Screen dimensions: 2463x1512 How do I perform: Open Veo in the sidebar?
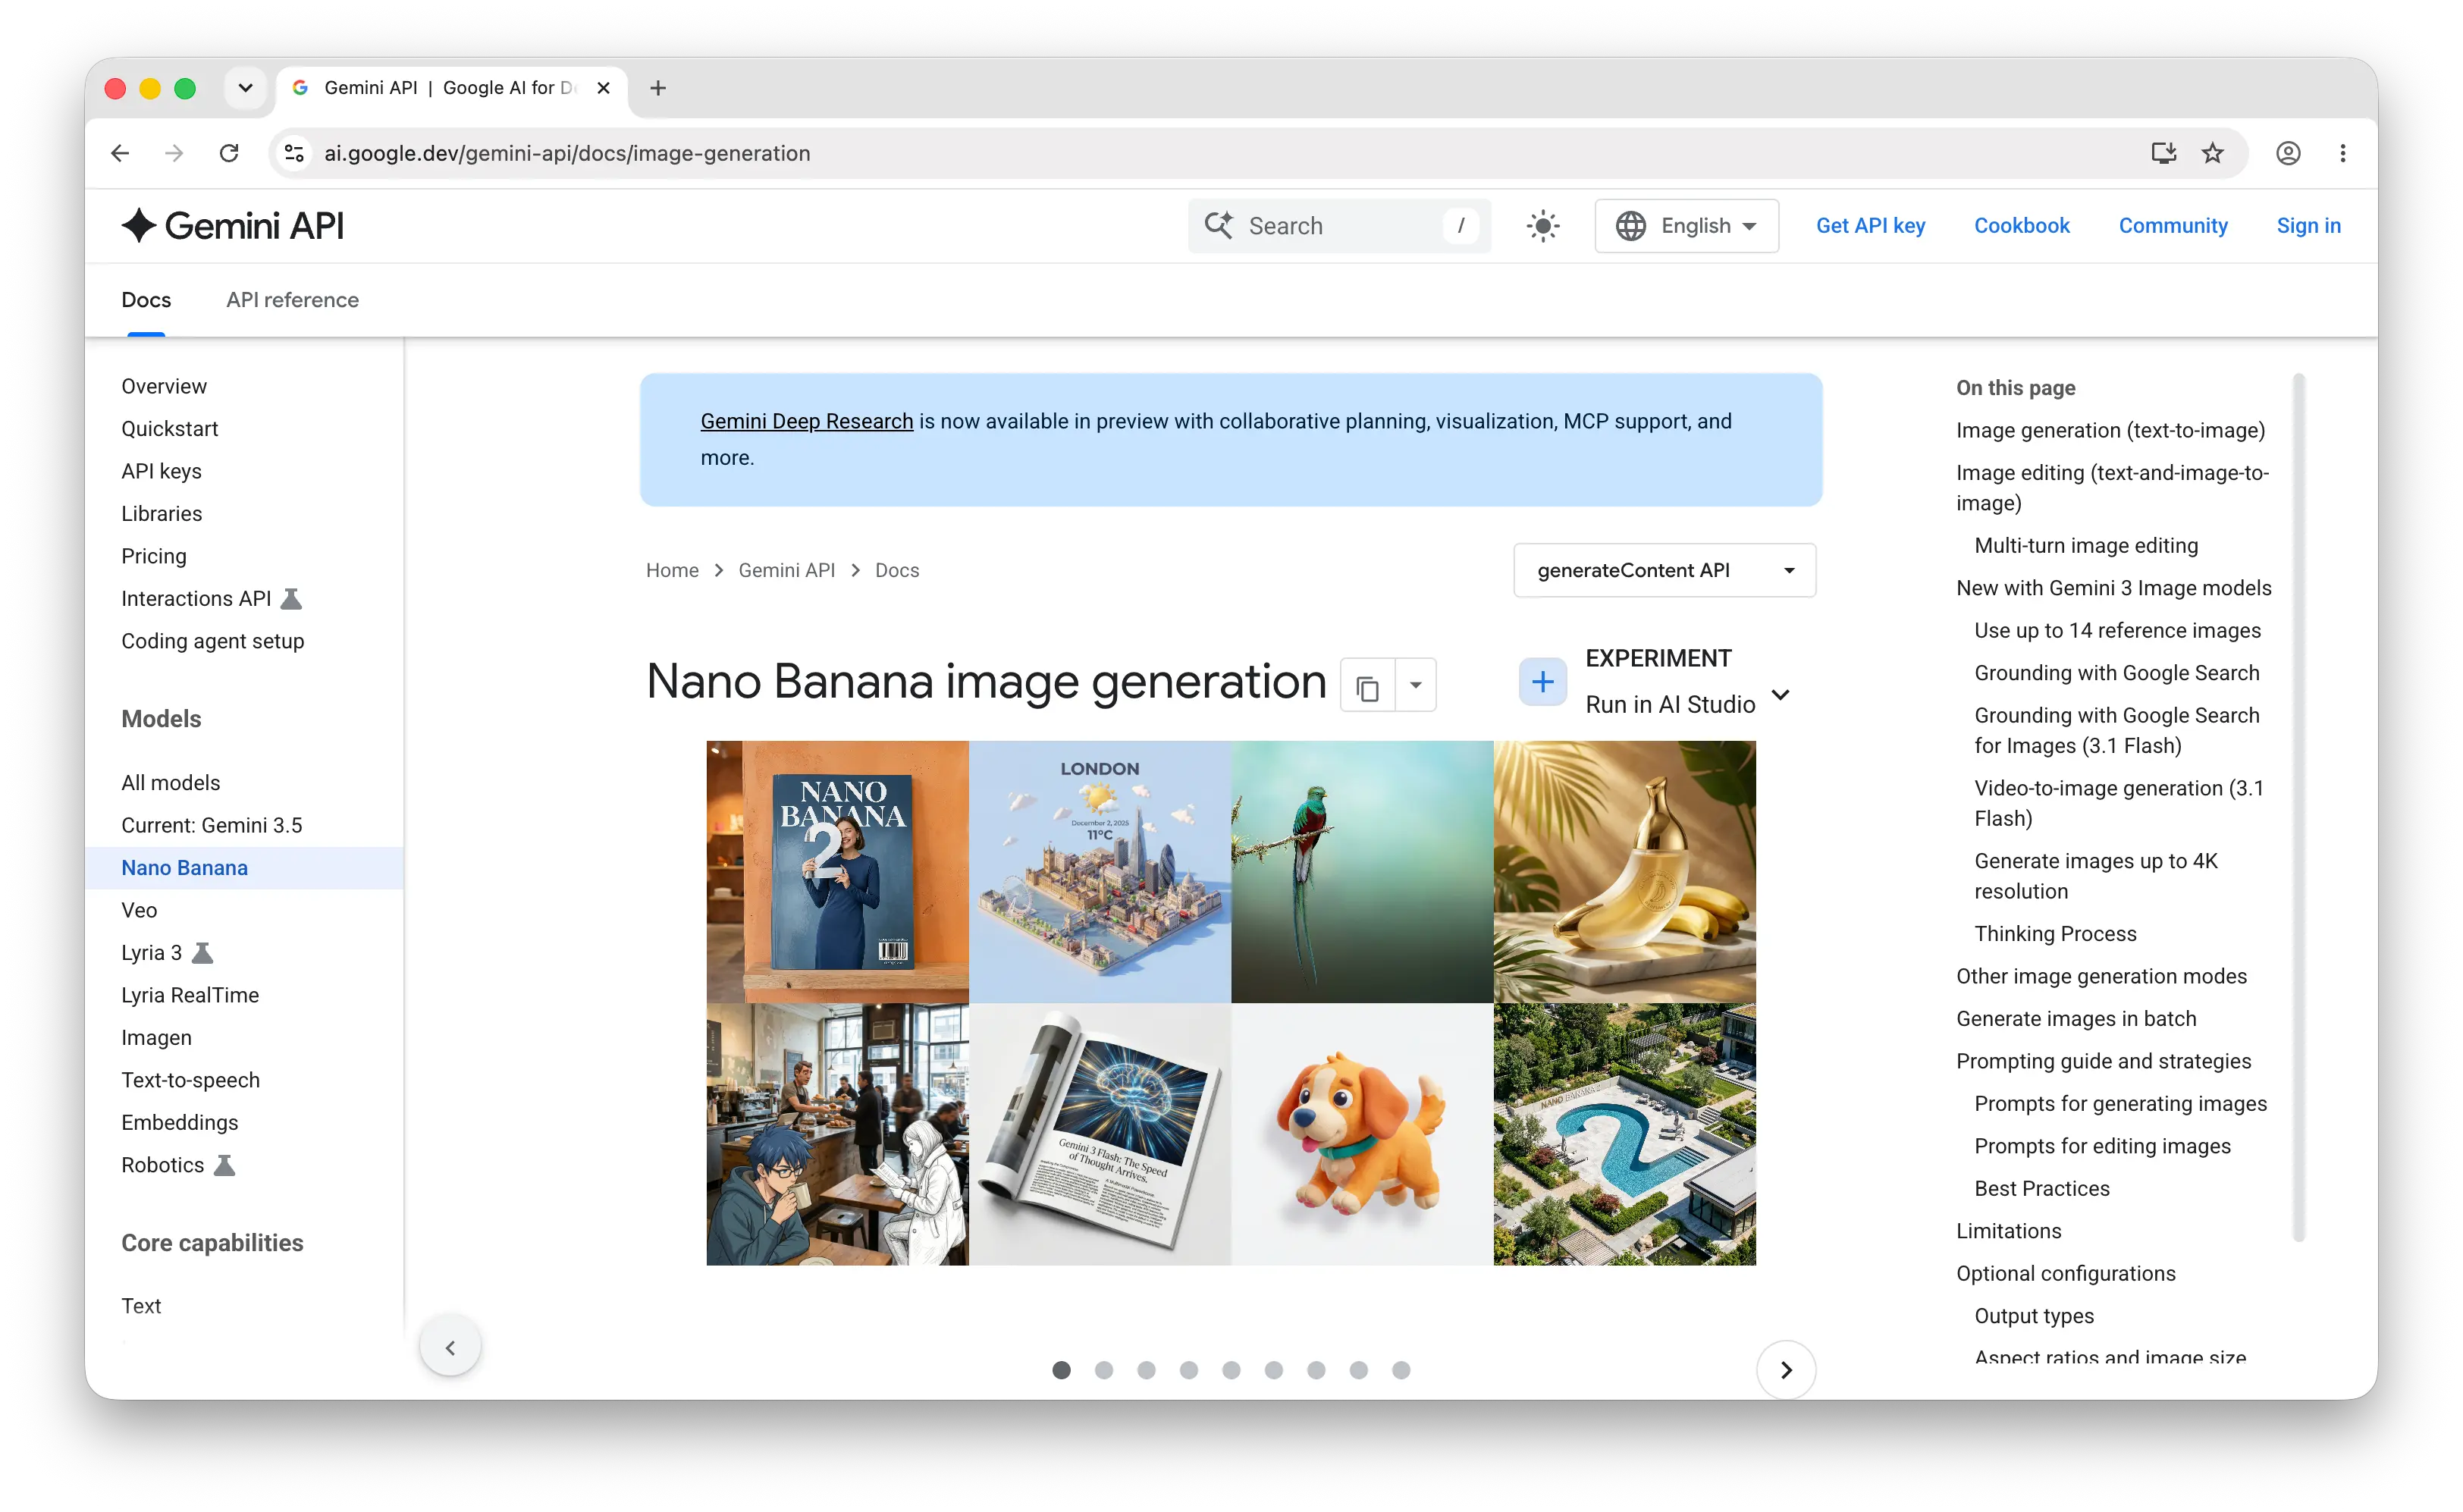(139, 910)
